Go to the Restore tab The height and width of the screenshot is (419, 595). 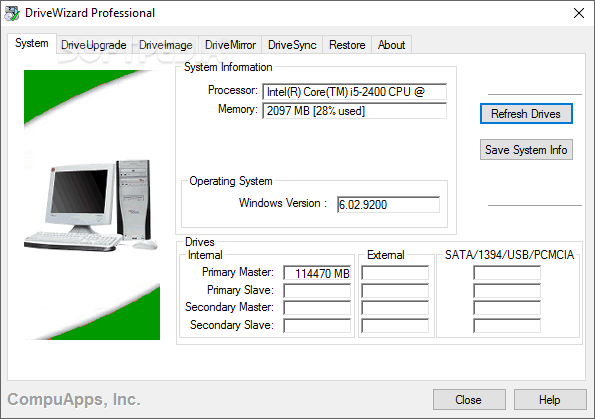[347, 45]
